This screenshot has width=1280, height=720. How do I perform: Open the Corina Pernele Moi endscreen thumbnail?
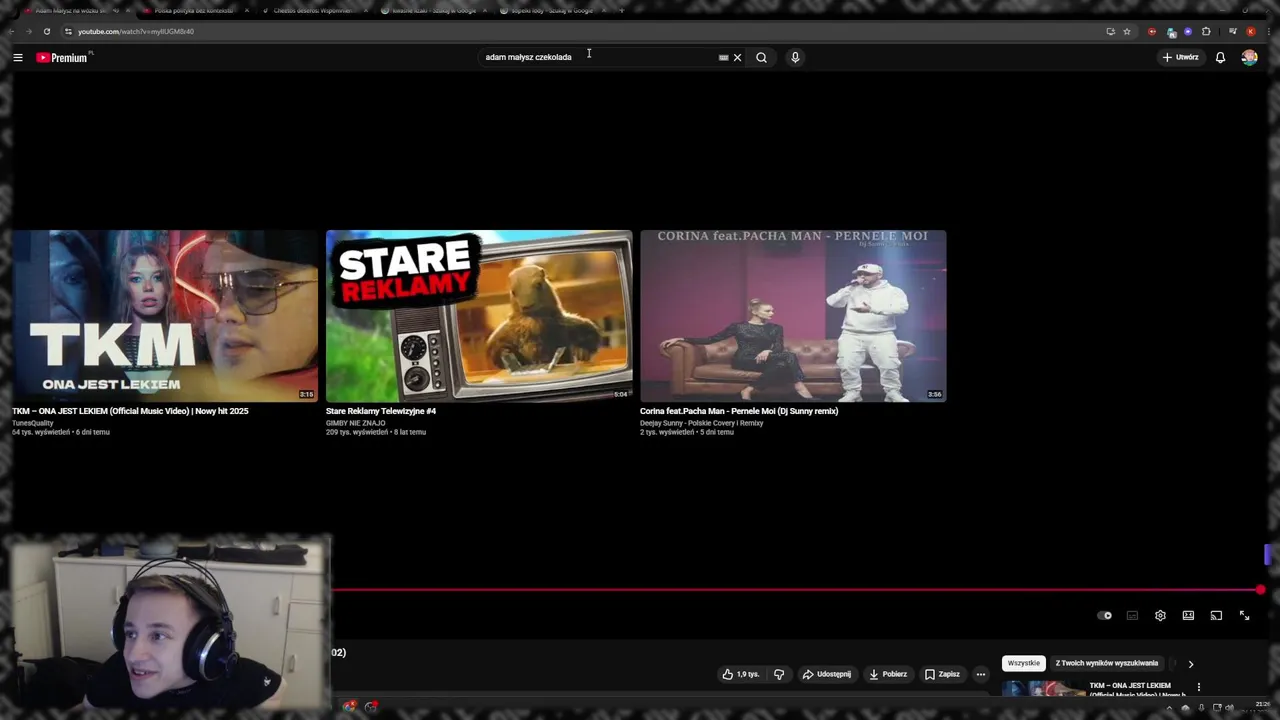coord(793,316)
